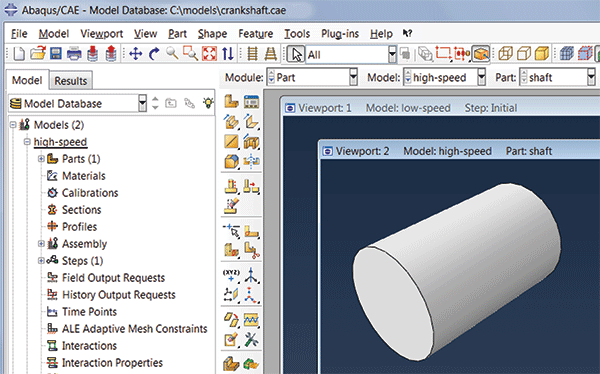The image size is (600, 374).
Task: Select the Rotate View tool
Action: 154,54
